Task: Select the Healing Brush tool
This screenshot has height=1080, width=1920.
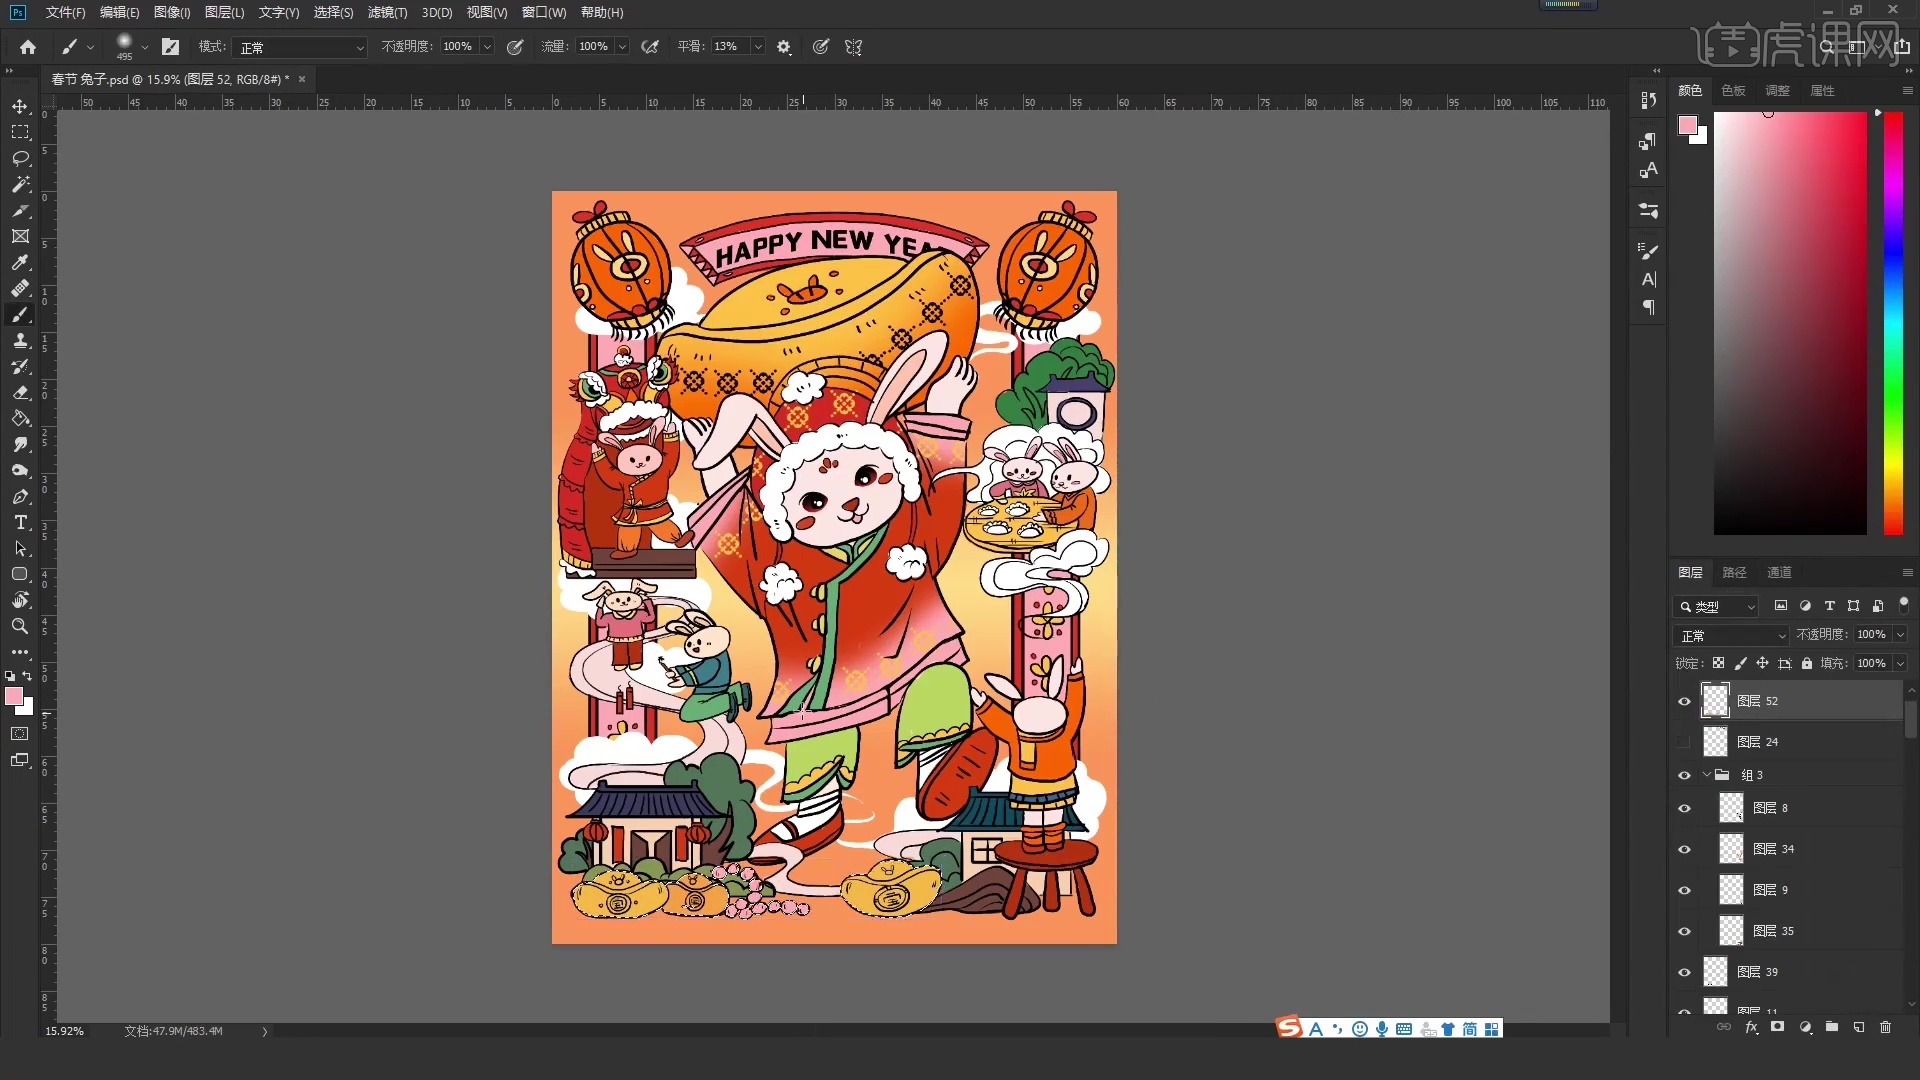Action: (20, 288)
